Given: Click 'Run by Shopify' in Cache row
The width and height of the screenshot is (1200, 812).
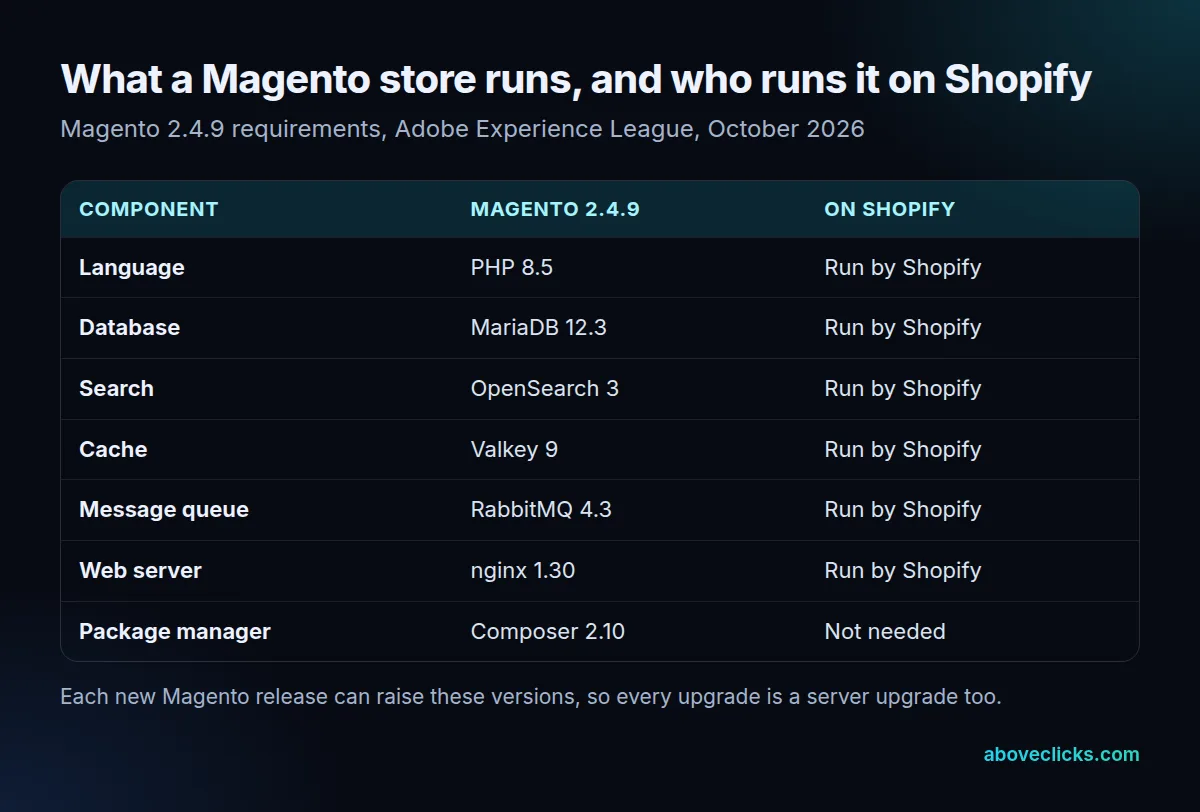Looking at the screenshot, I should (902, 450).
